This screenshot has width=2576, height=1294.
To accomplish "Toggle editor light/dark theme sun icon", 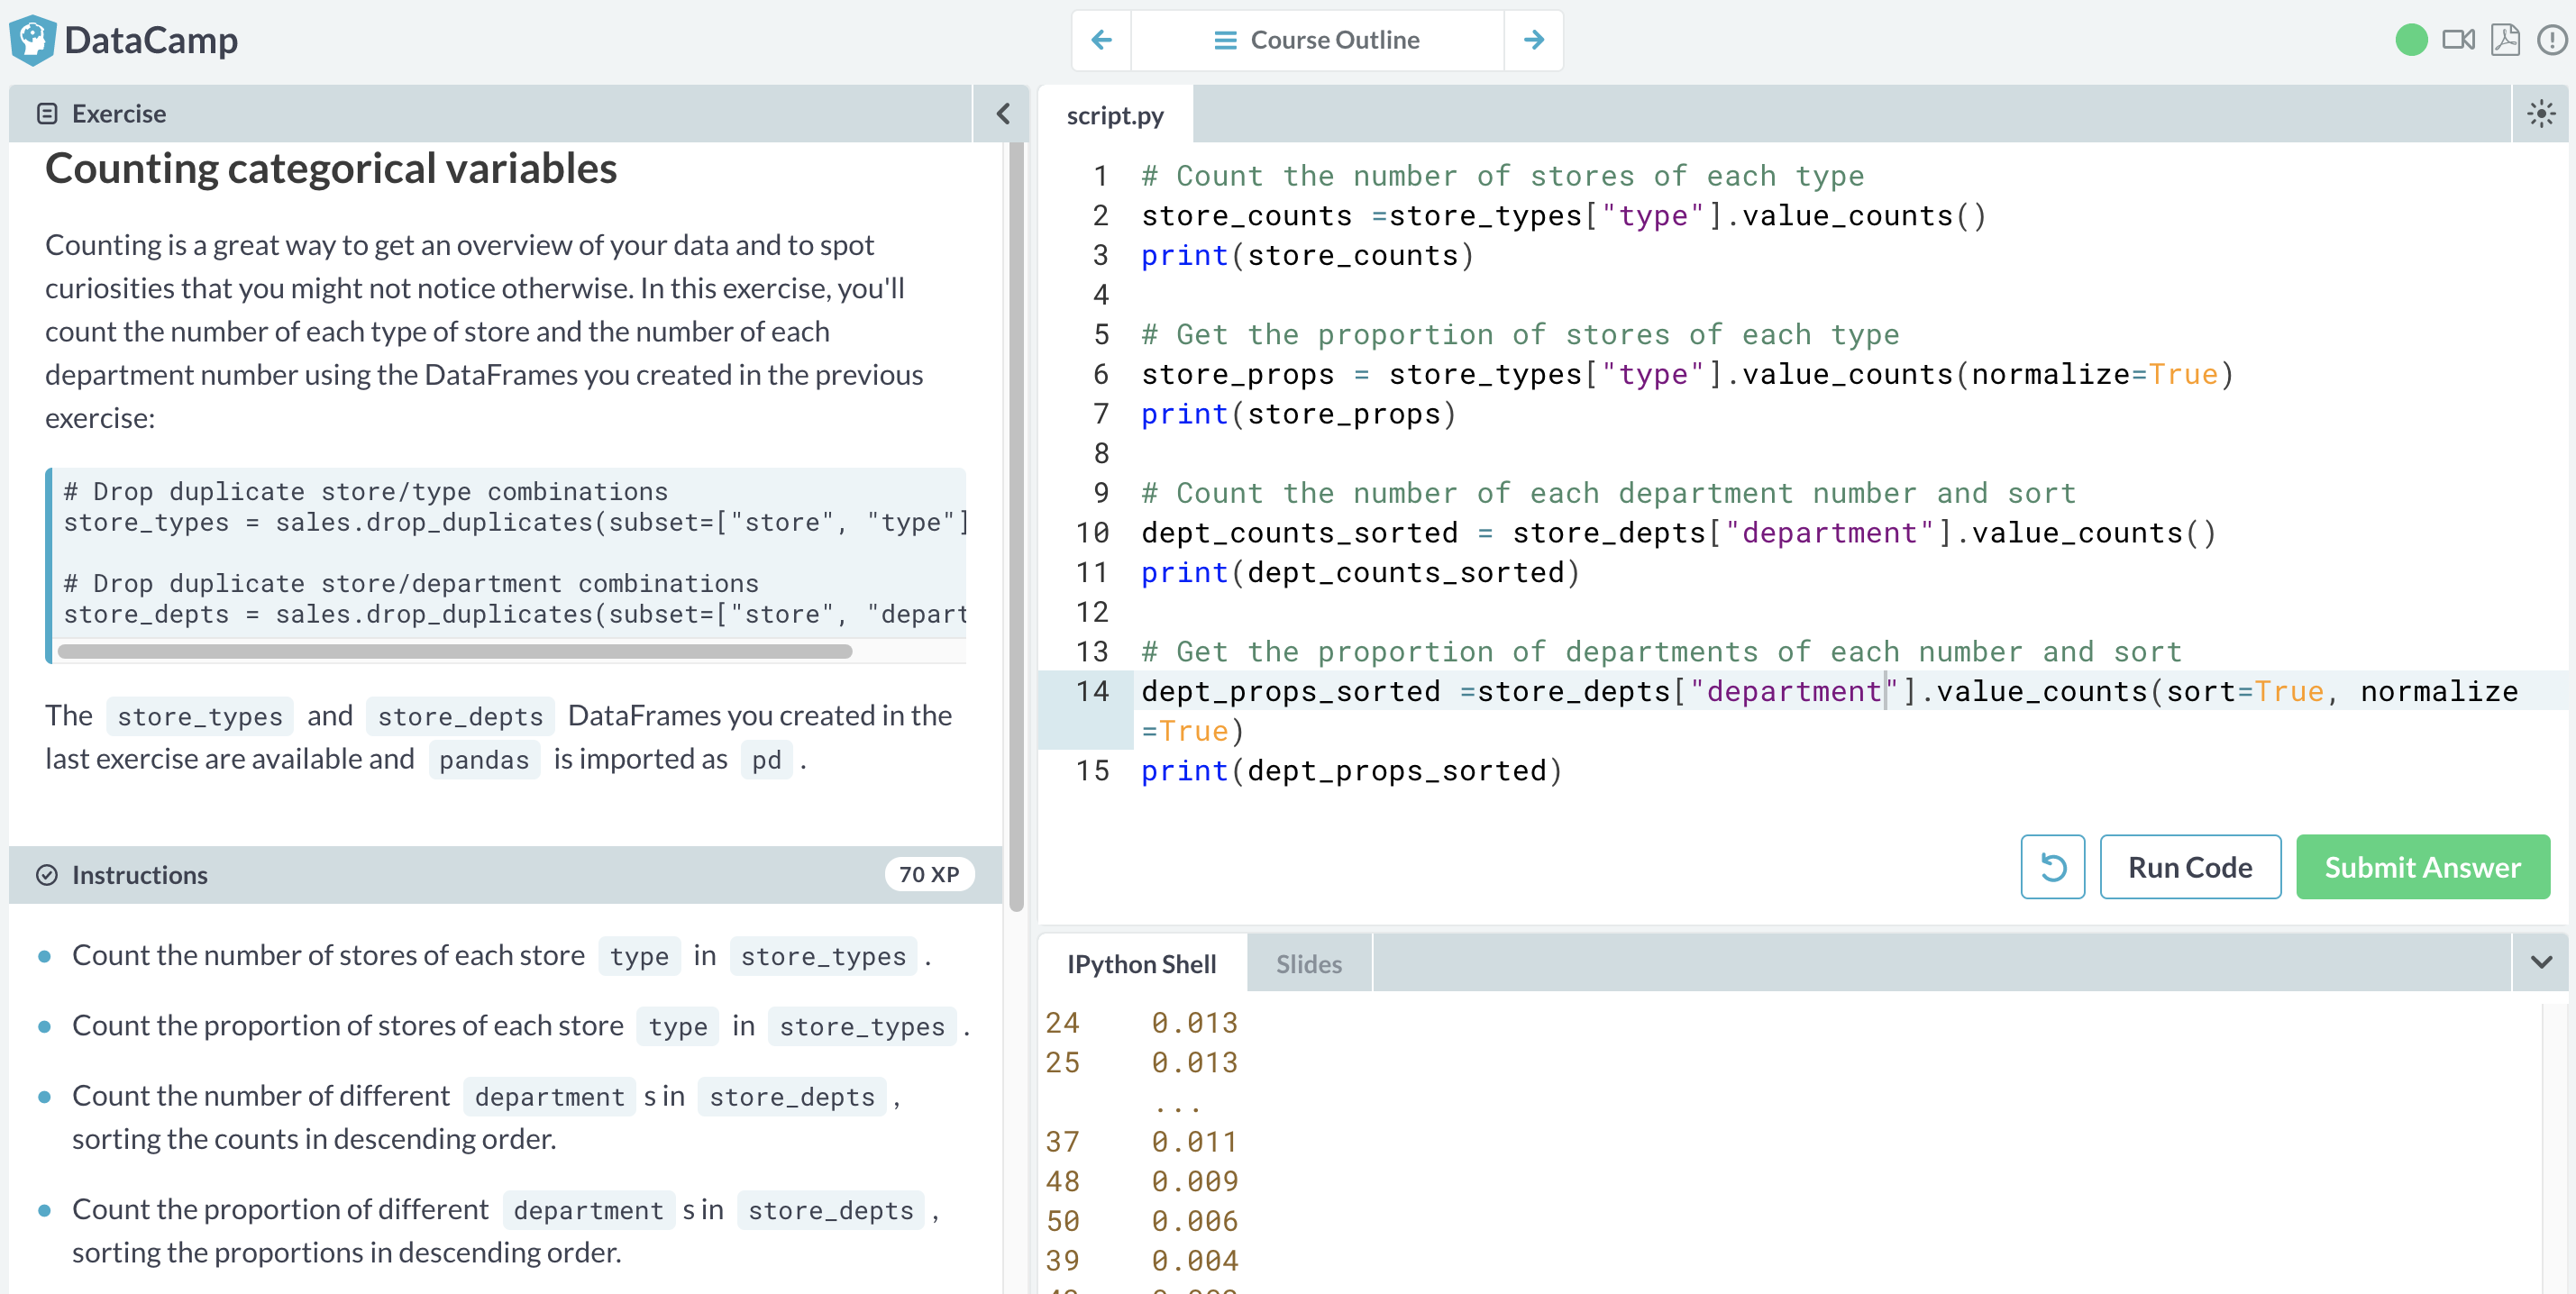I will tap(2541, 114).
